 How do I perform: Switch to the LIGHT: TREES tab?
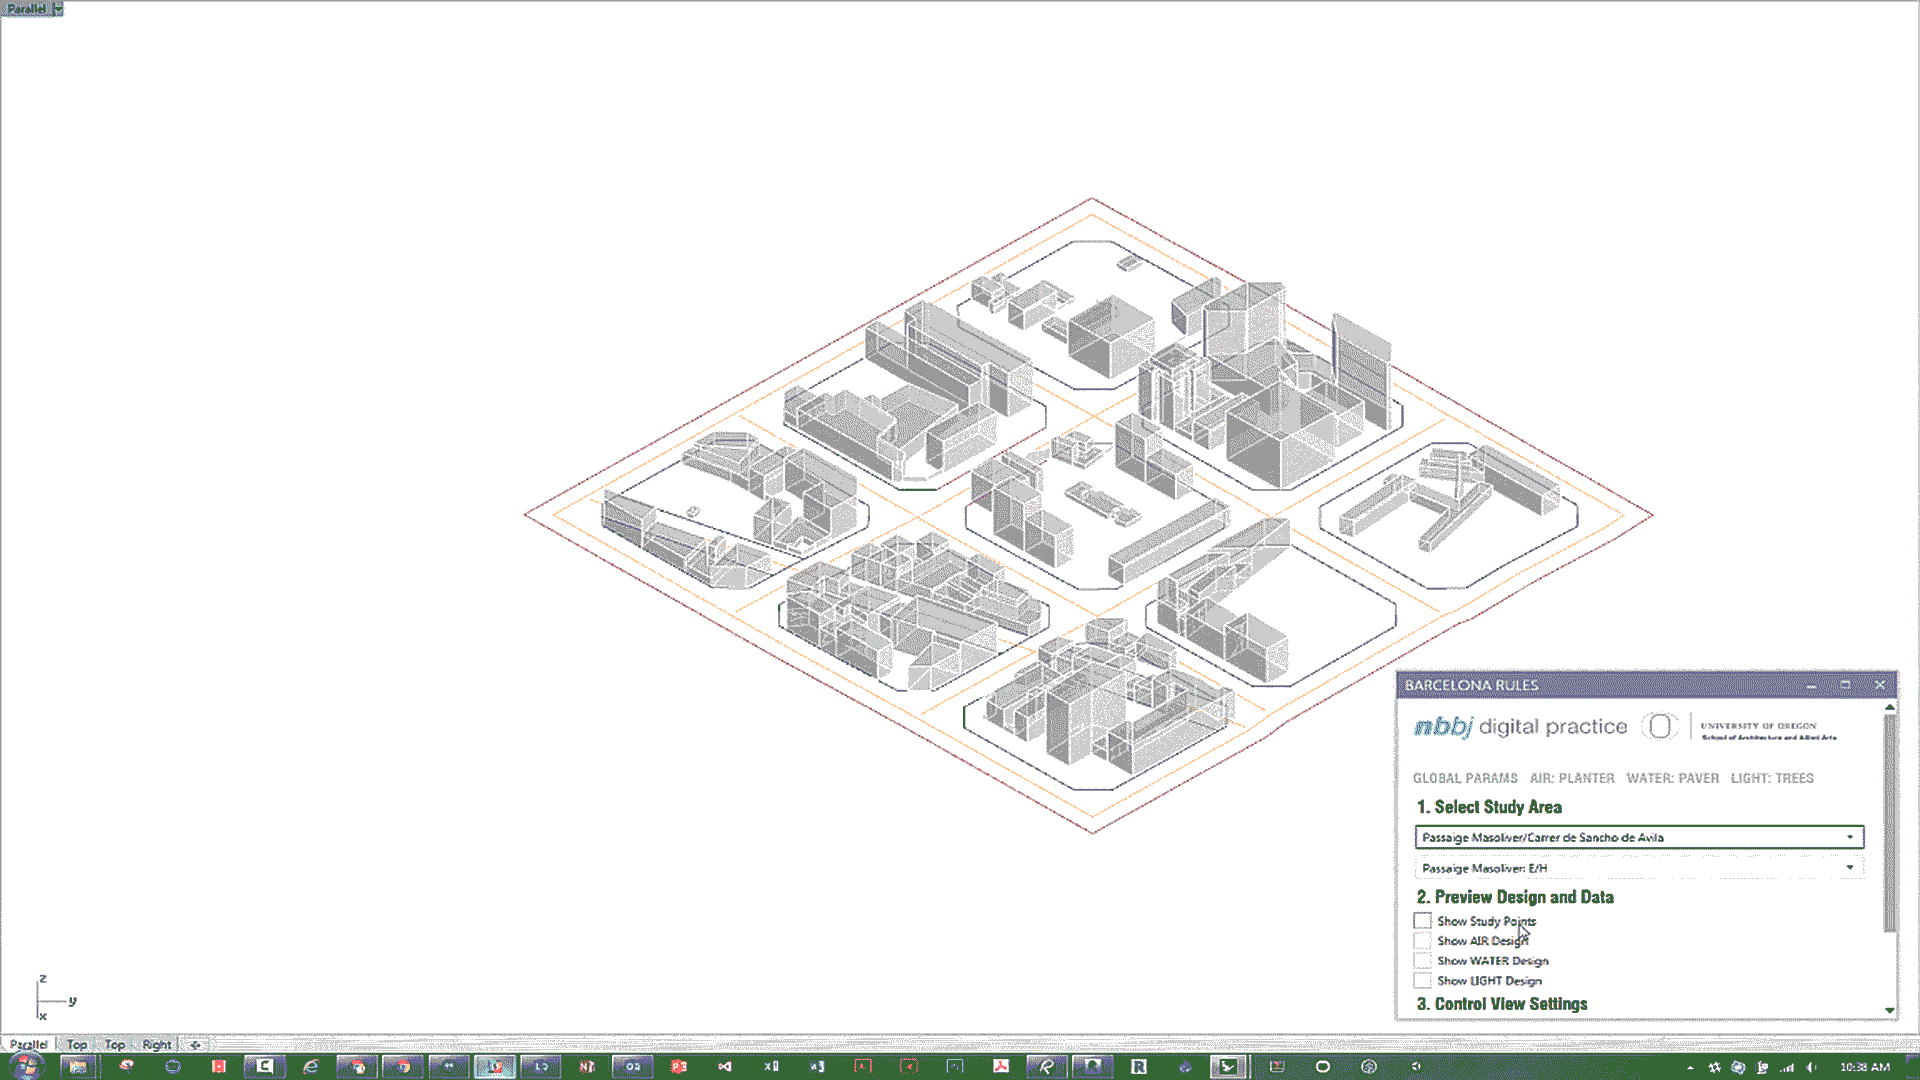[x=1772, y=778]
